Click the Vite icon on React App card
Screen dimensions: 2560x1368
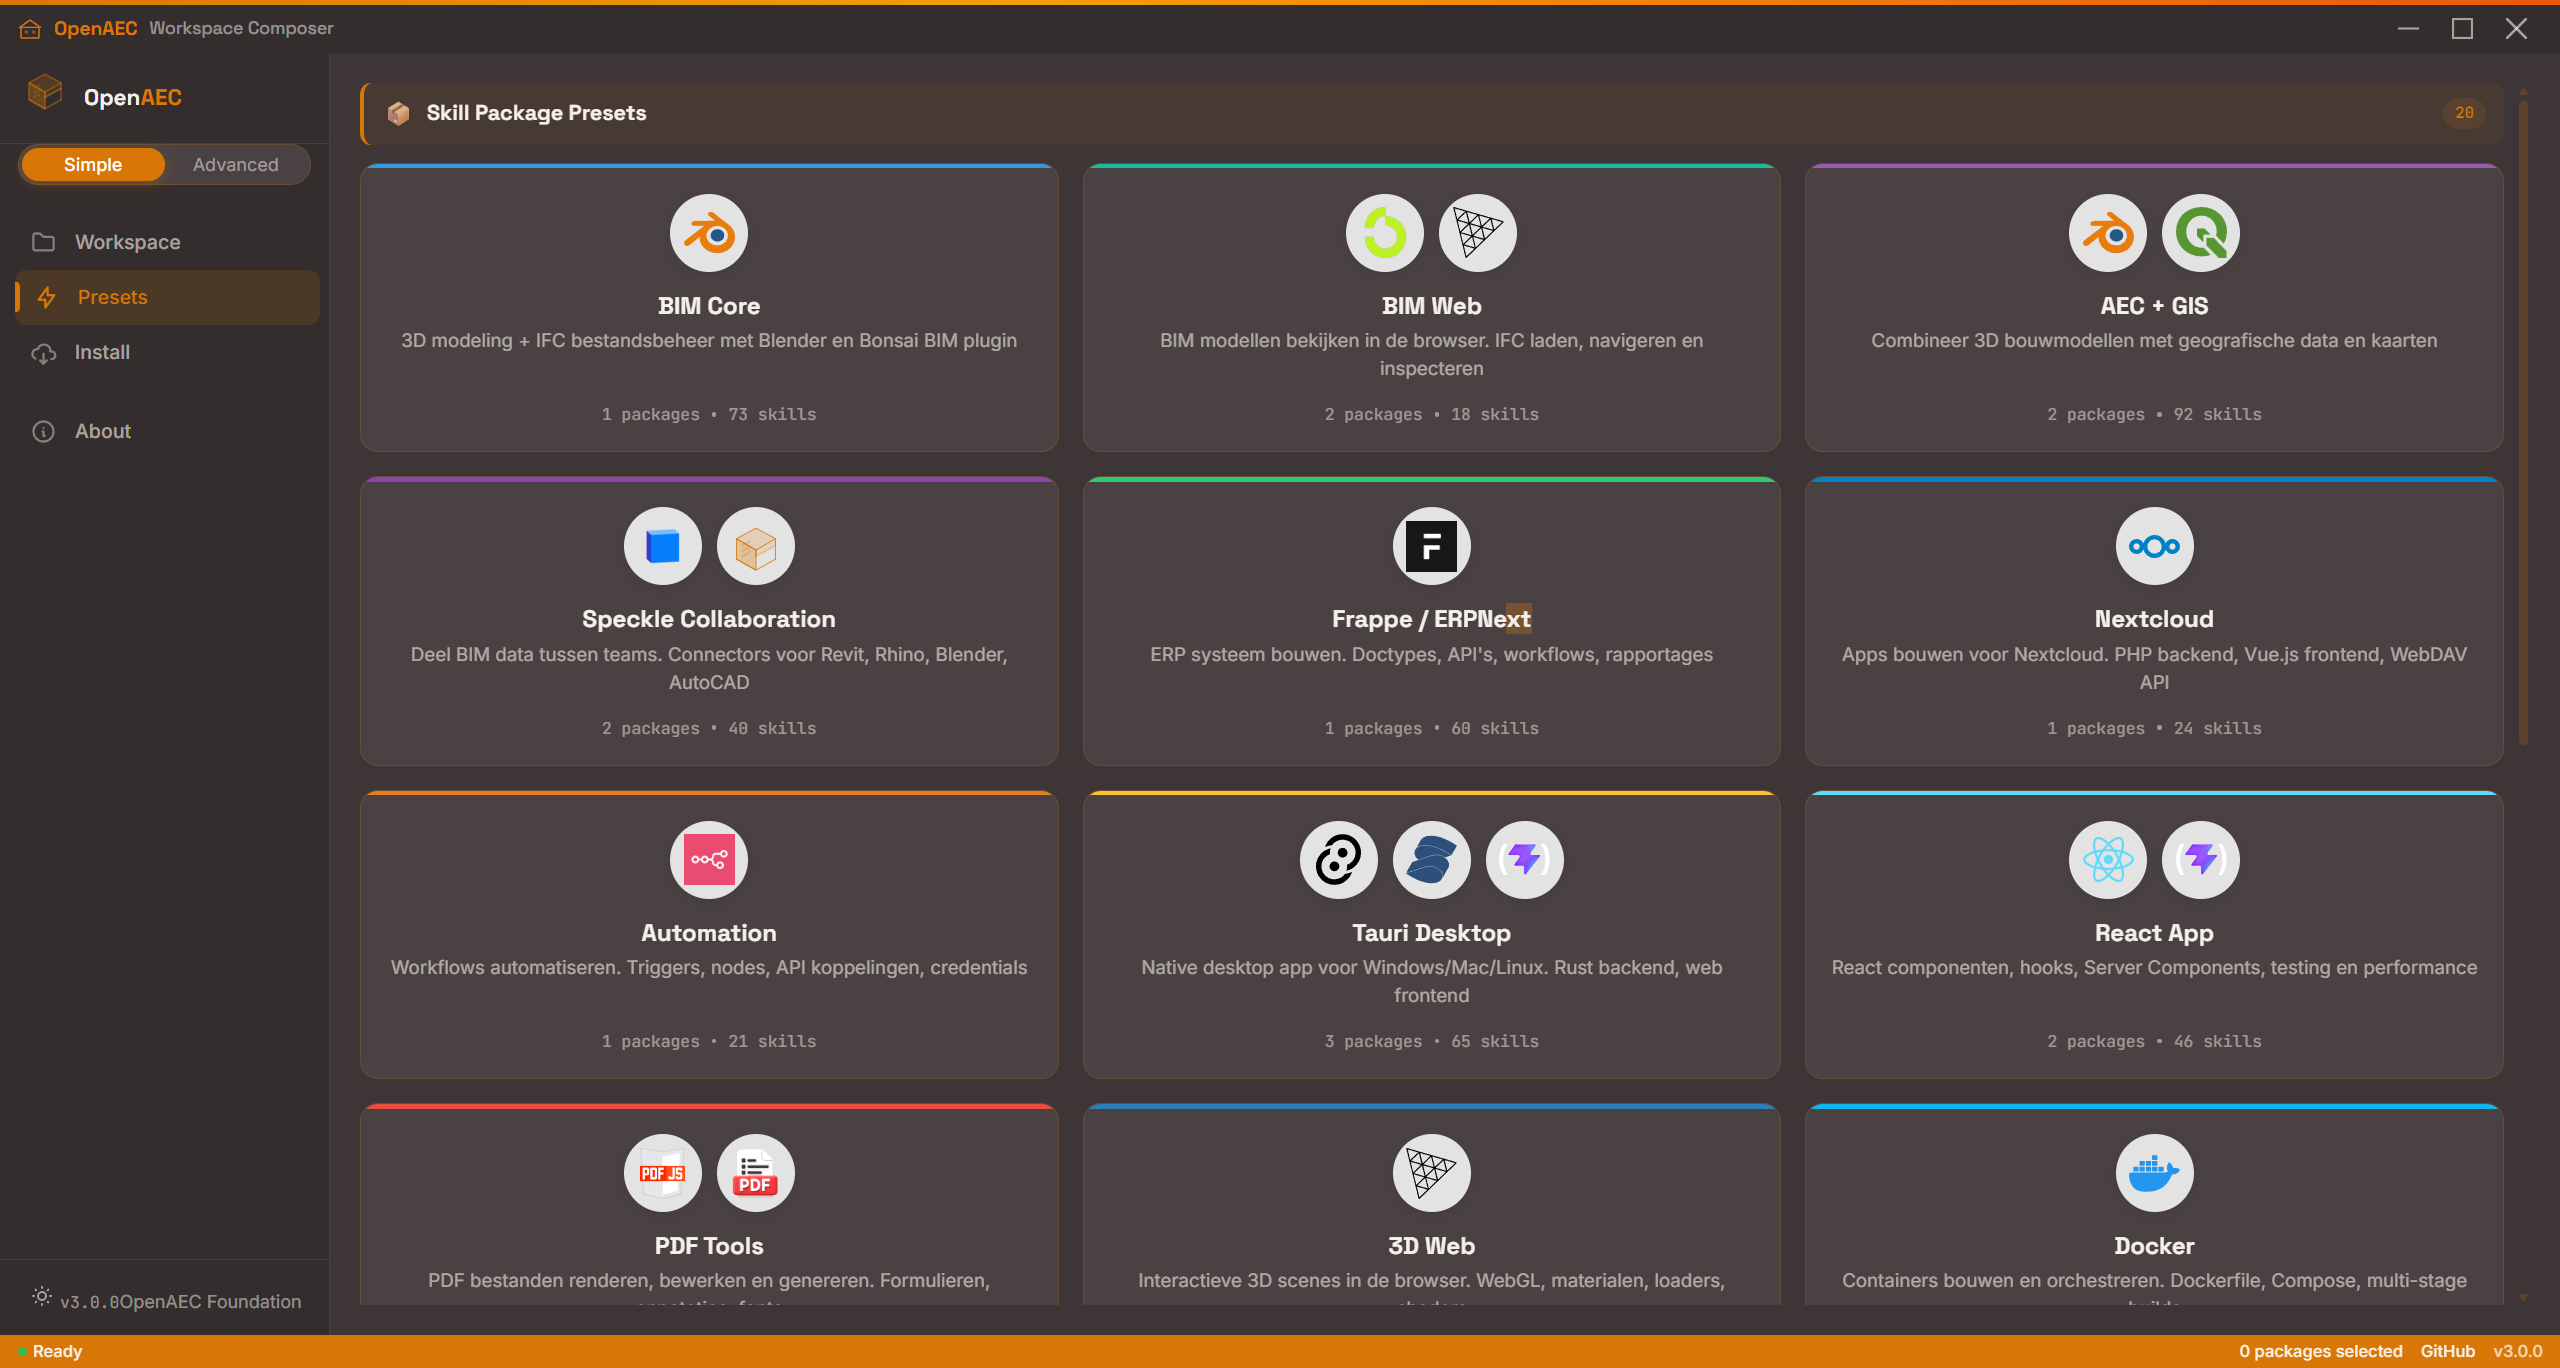[2201, 860]
